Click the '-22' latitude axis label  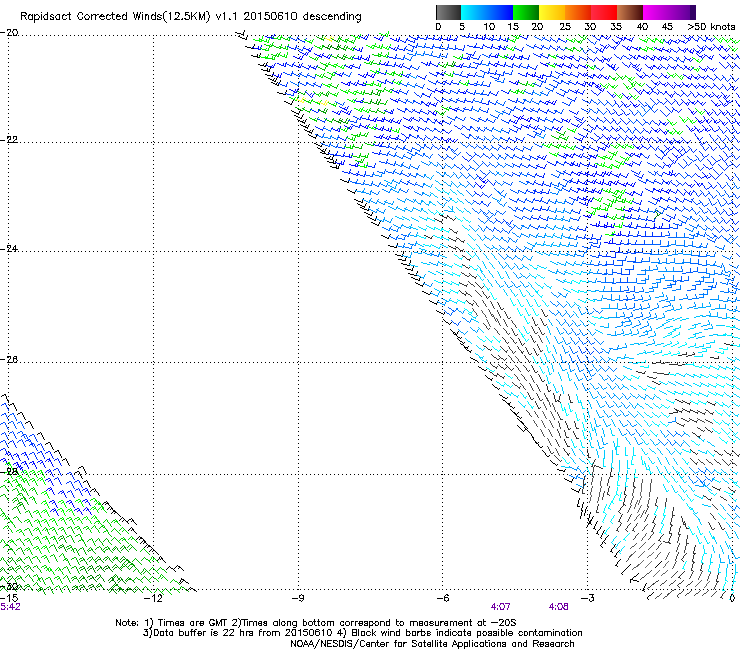click(x=9, y=140)
